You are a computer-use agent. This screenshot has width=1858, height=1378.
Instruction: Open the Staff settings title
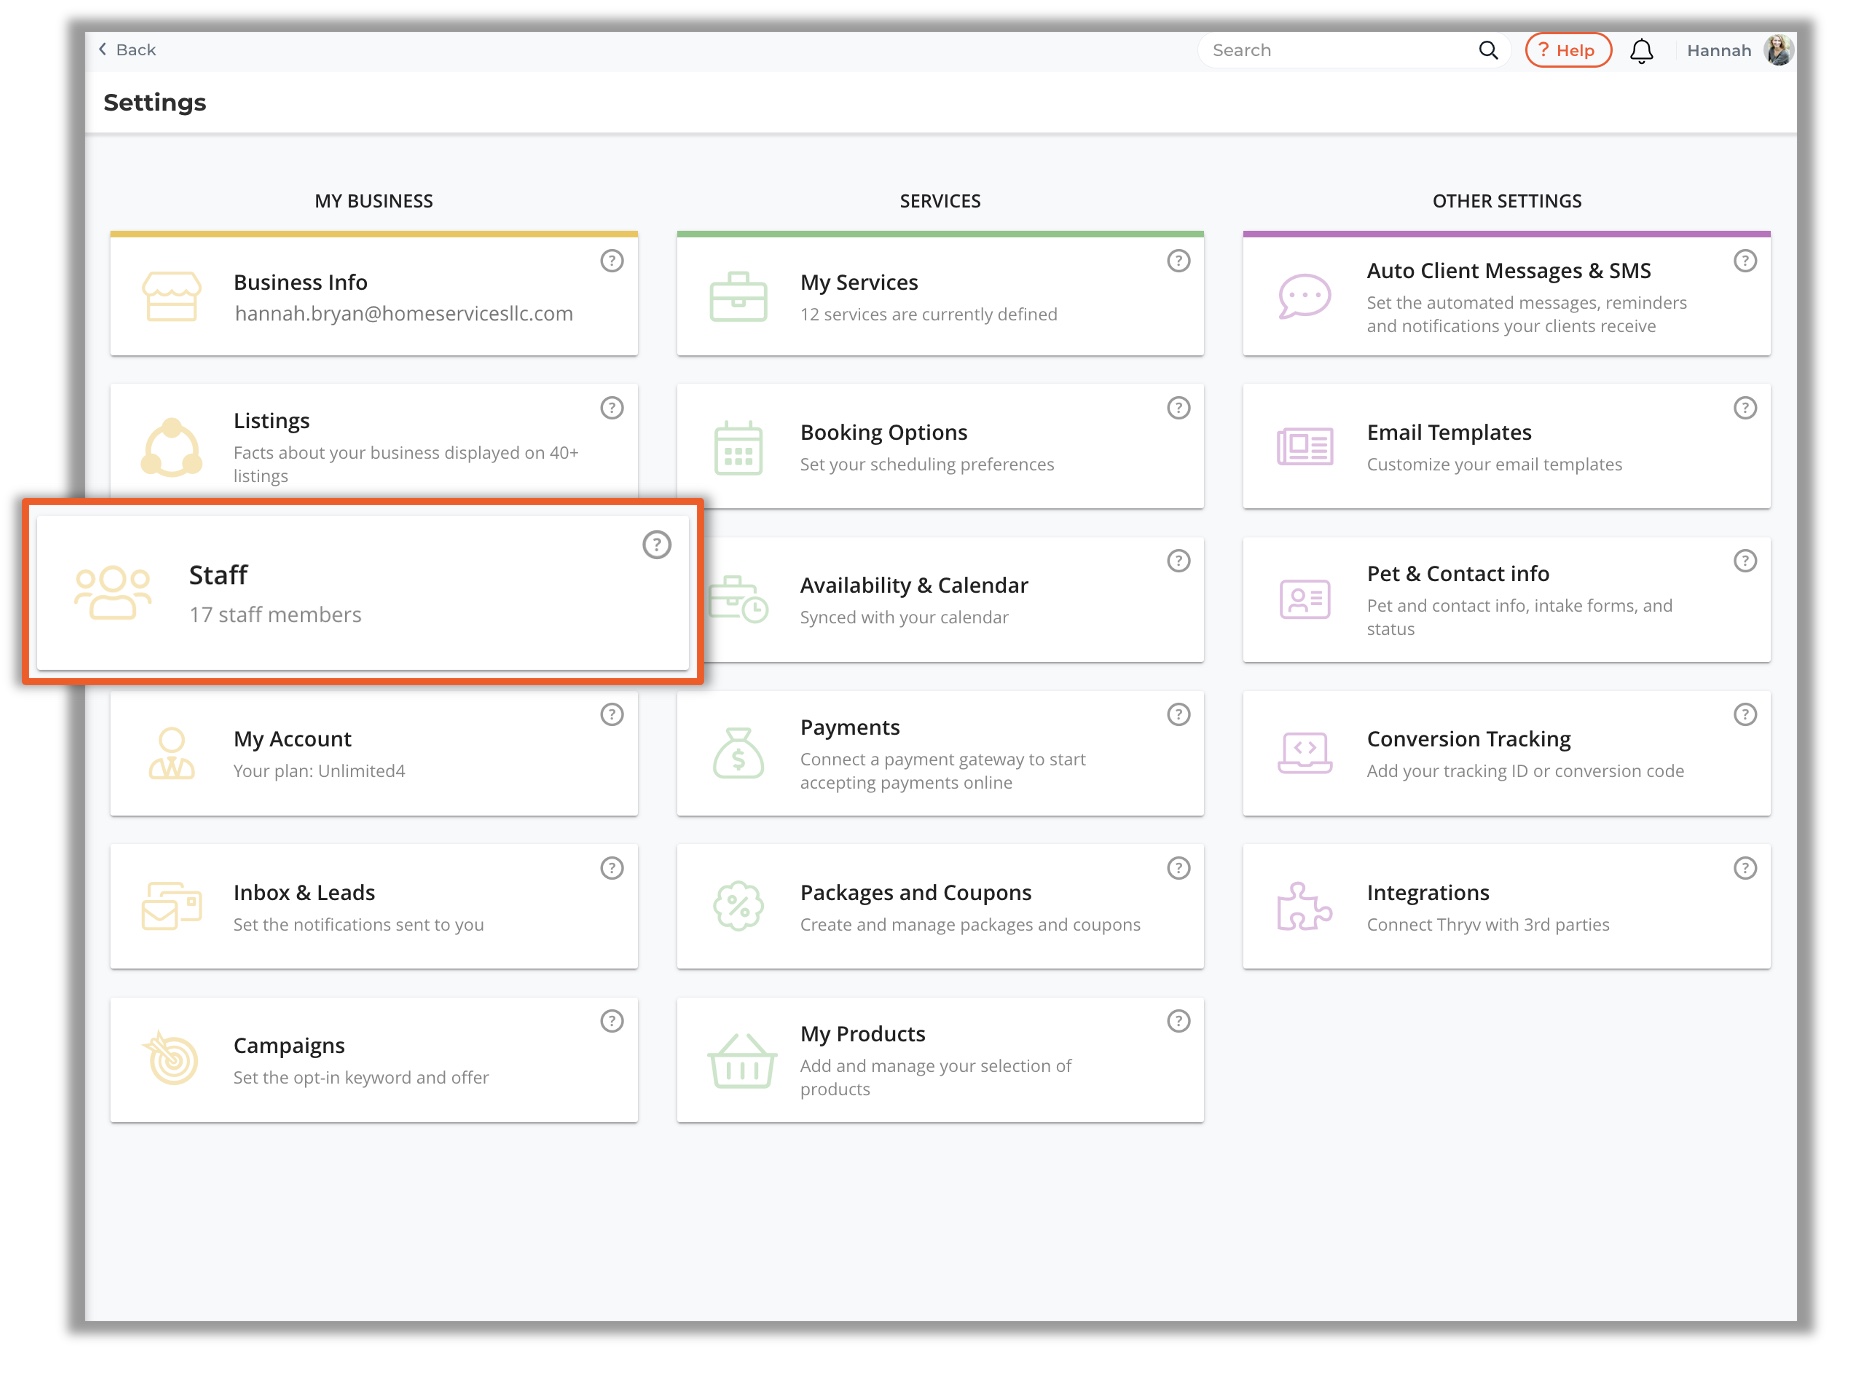coord(218,575)
